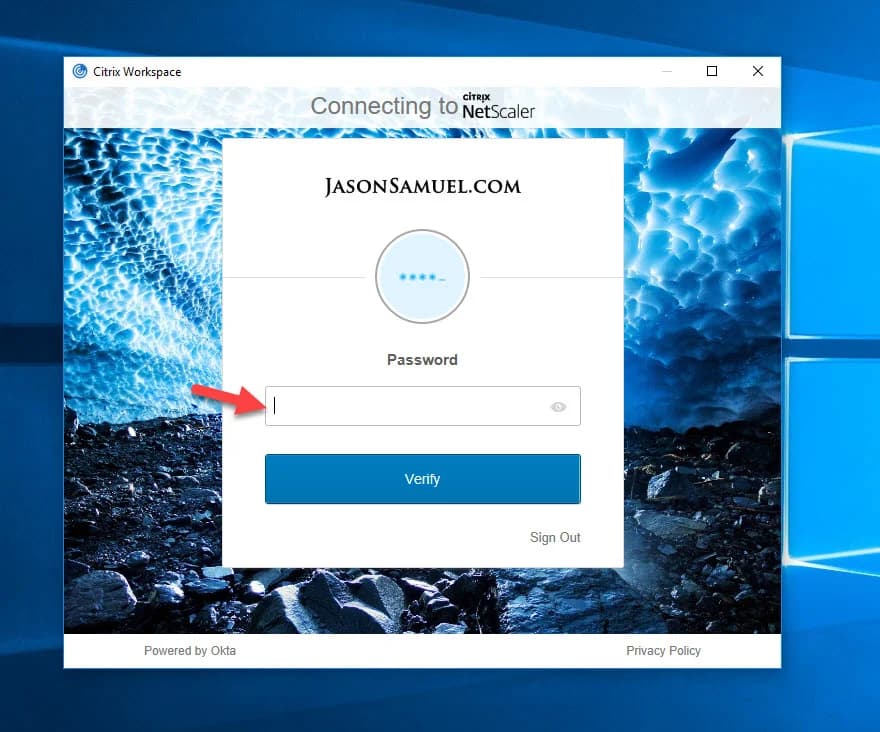Click the JasonSamuel.com logo
Image resolution: width=880 pixels, height=732 pixels.
[423, 186]
